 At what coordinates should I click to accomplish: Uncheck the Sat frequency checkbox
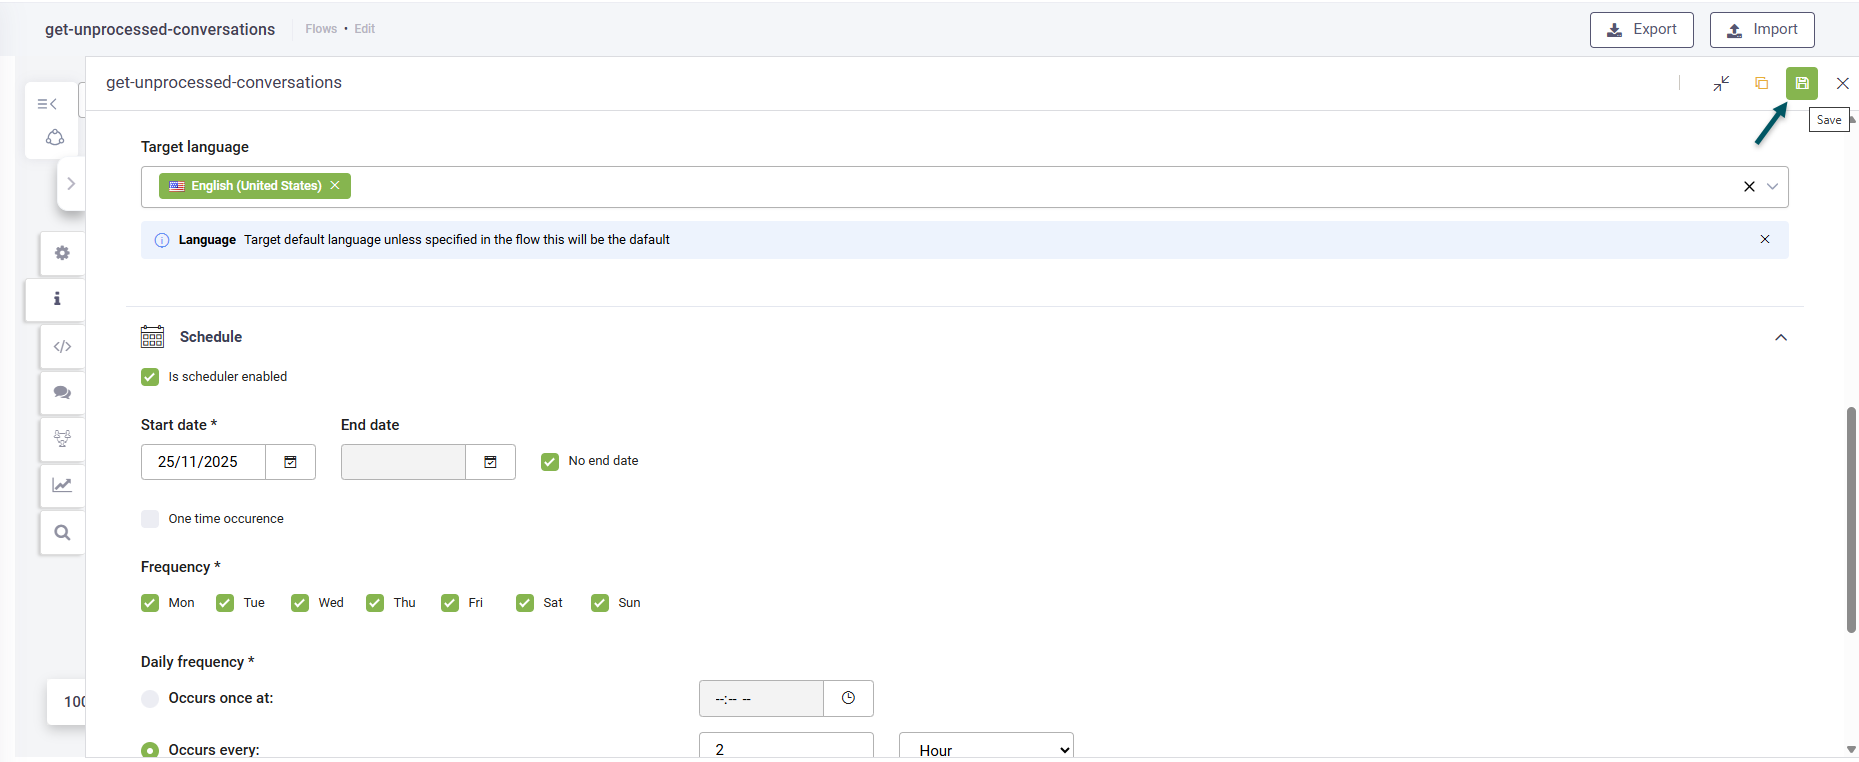(525, 603)
